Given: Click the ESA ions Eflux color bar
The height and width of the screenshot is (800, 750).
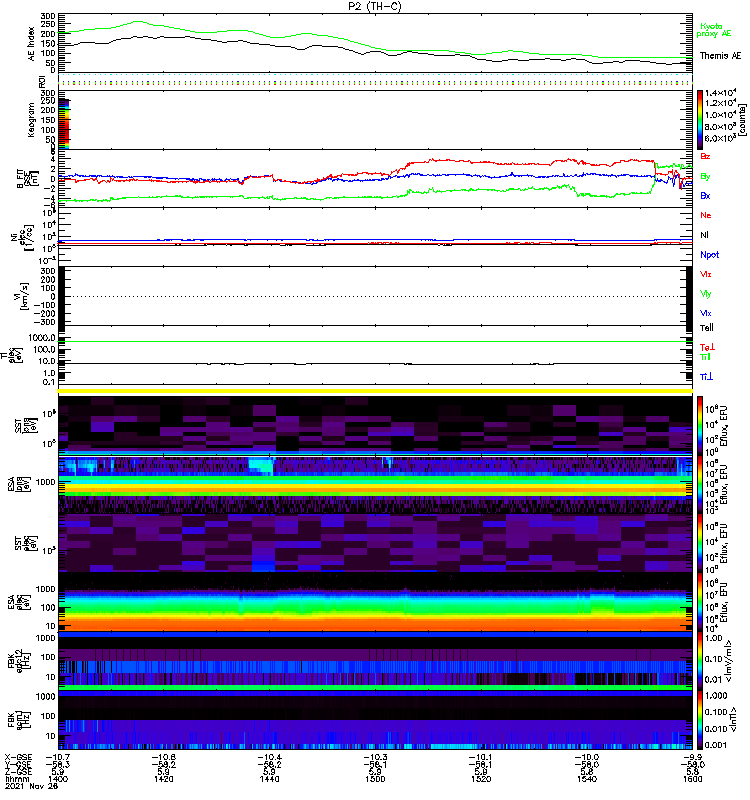Looking at the screenshot, I should click(700, 484).
